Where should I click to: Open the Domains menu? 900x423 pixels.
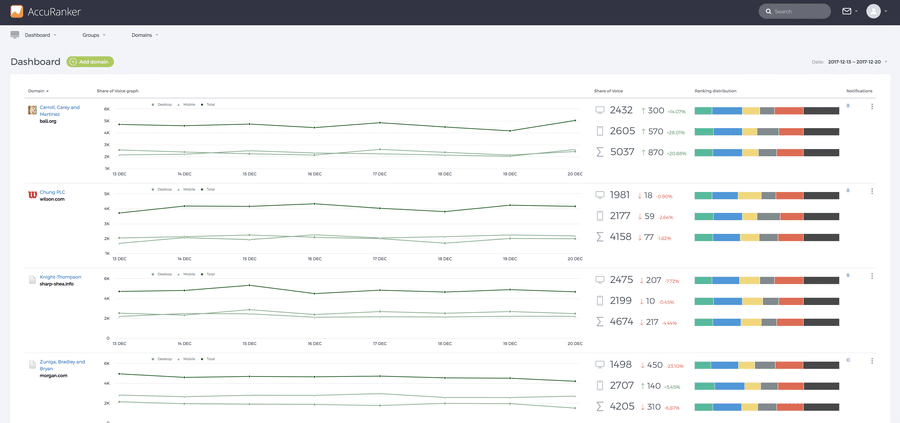click(144, 35)
